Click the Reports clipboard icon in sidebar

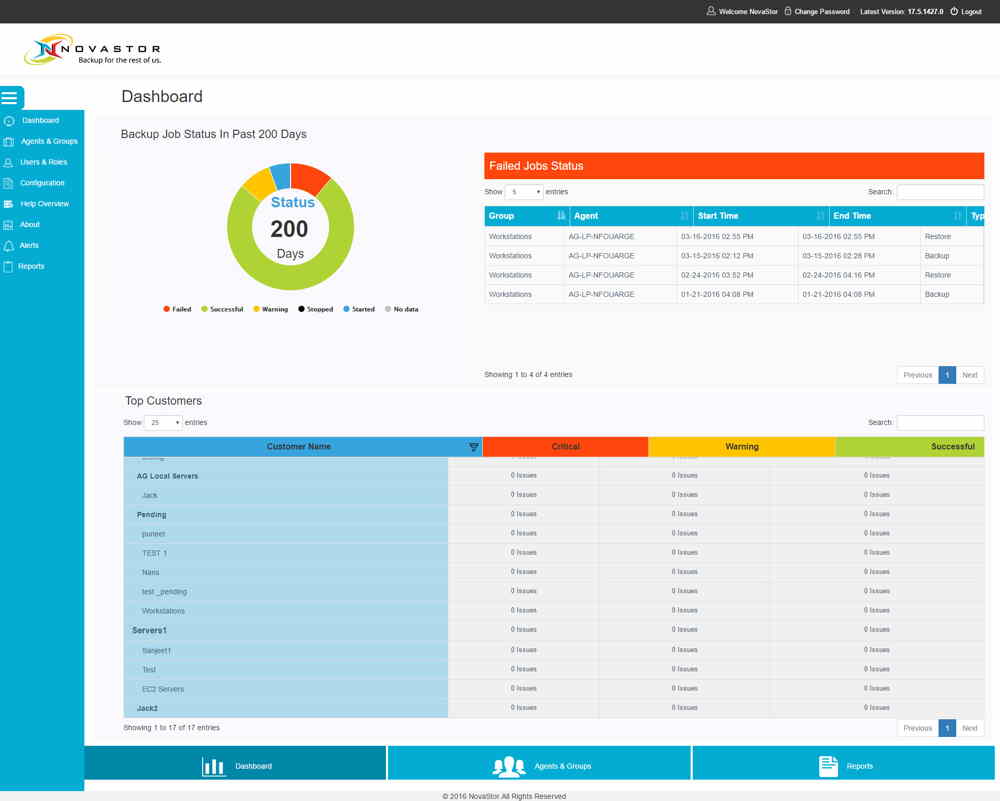9,267
